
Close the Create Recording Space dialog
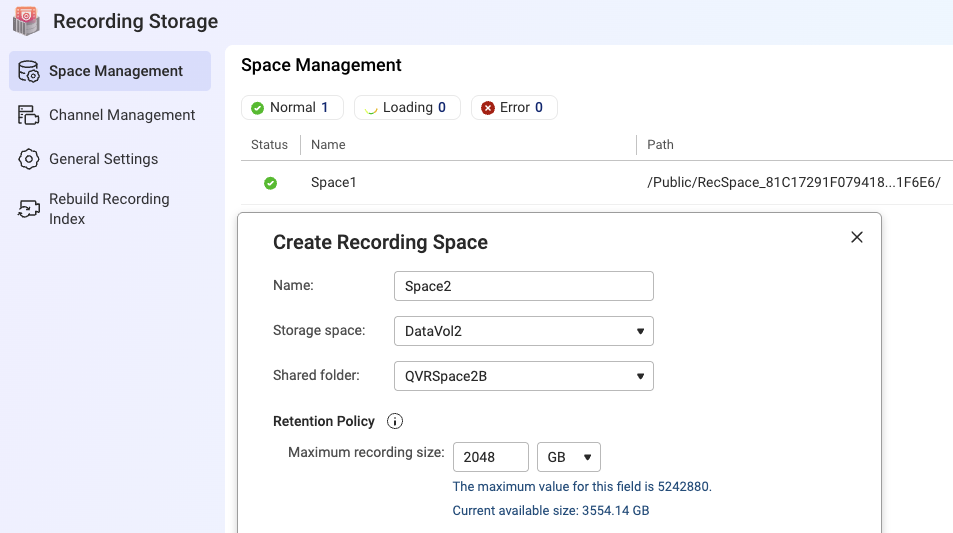coord(856,237)
